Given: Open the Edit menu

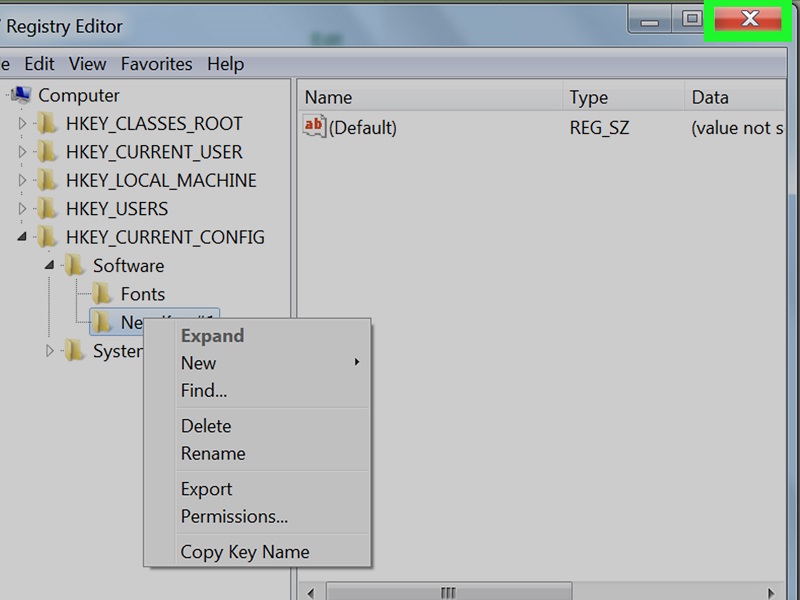Looking at the screenshot, I should click(39, 64).
